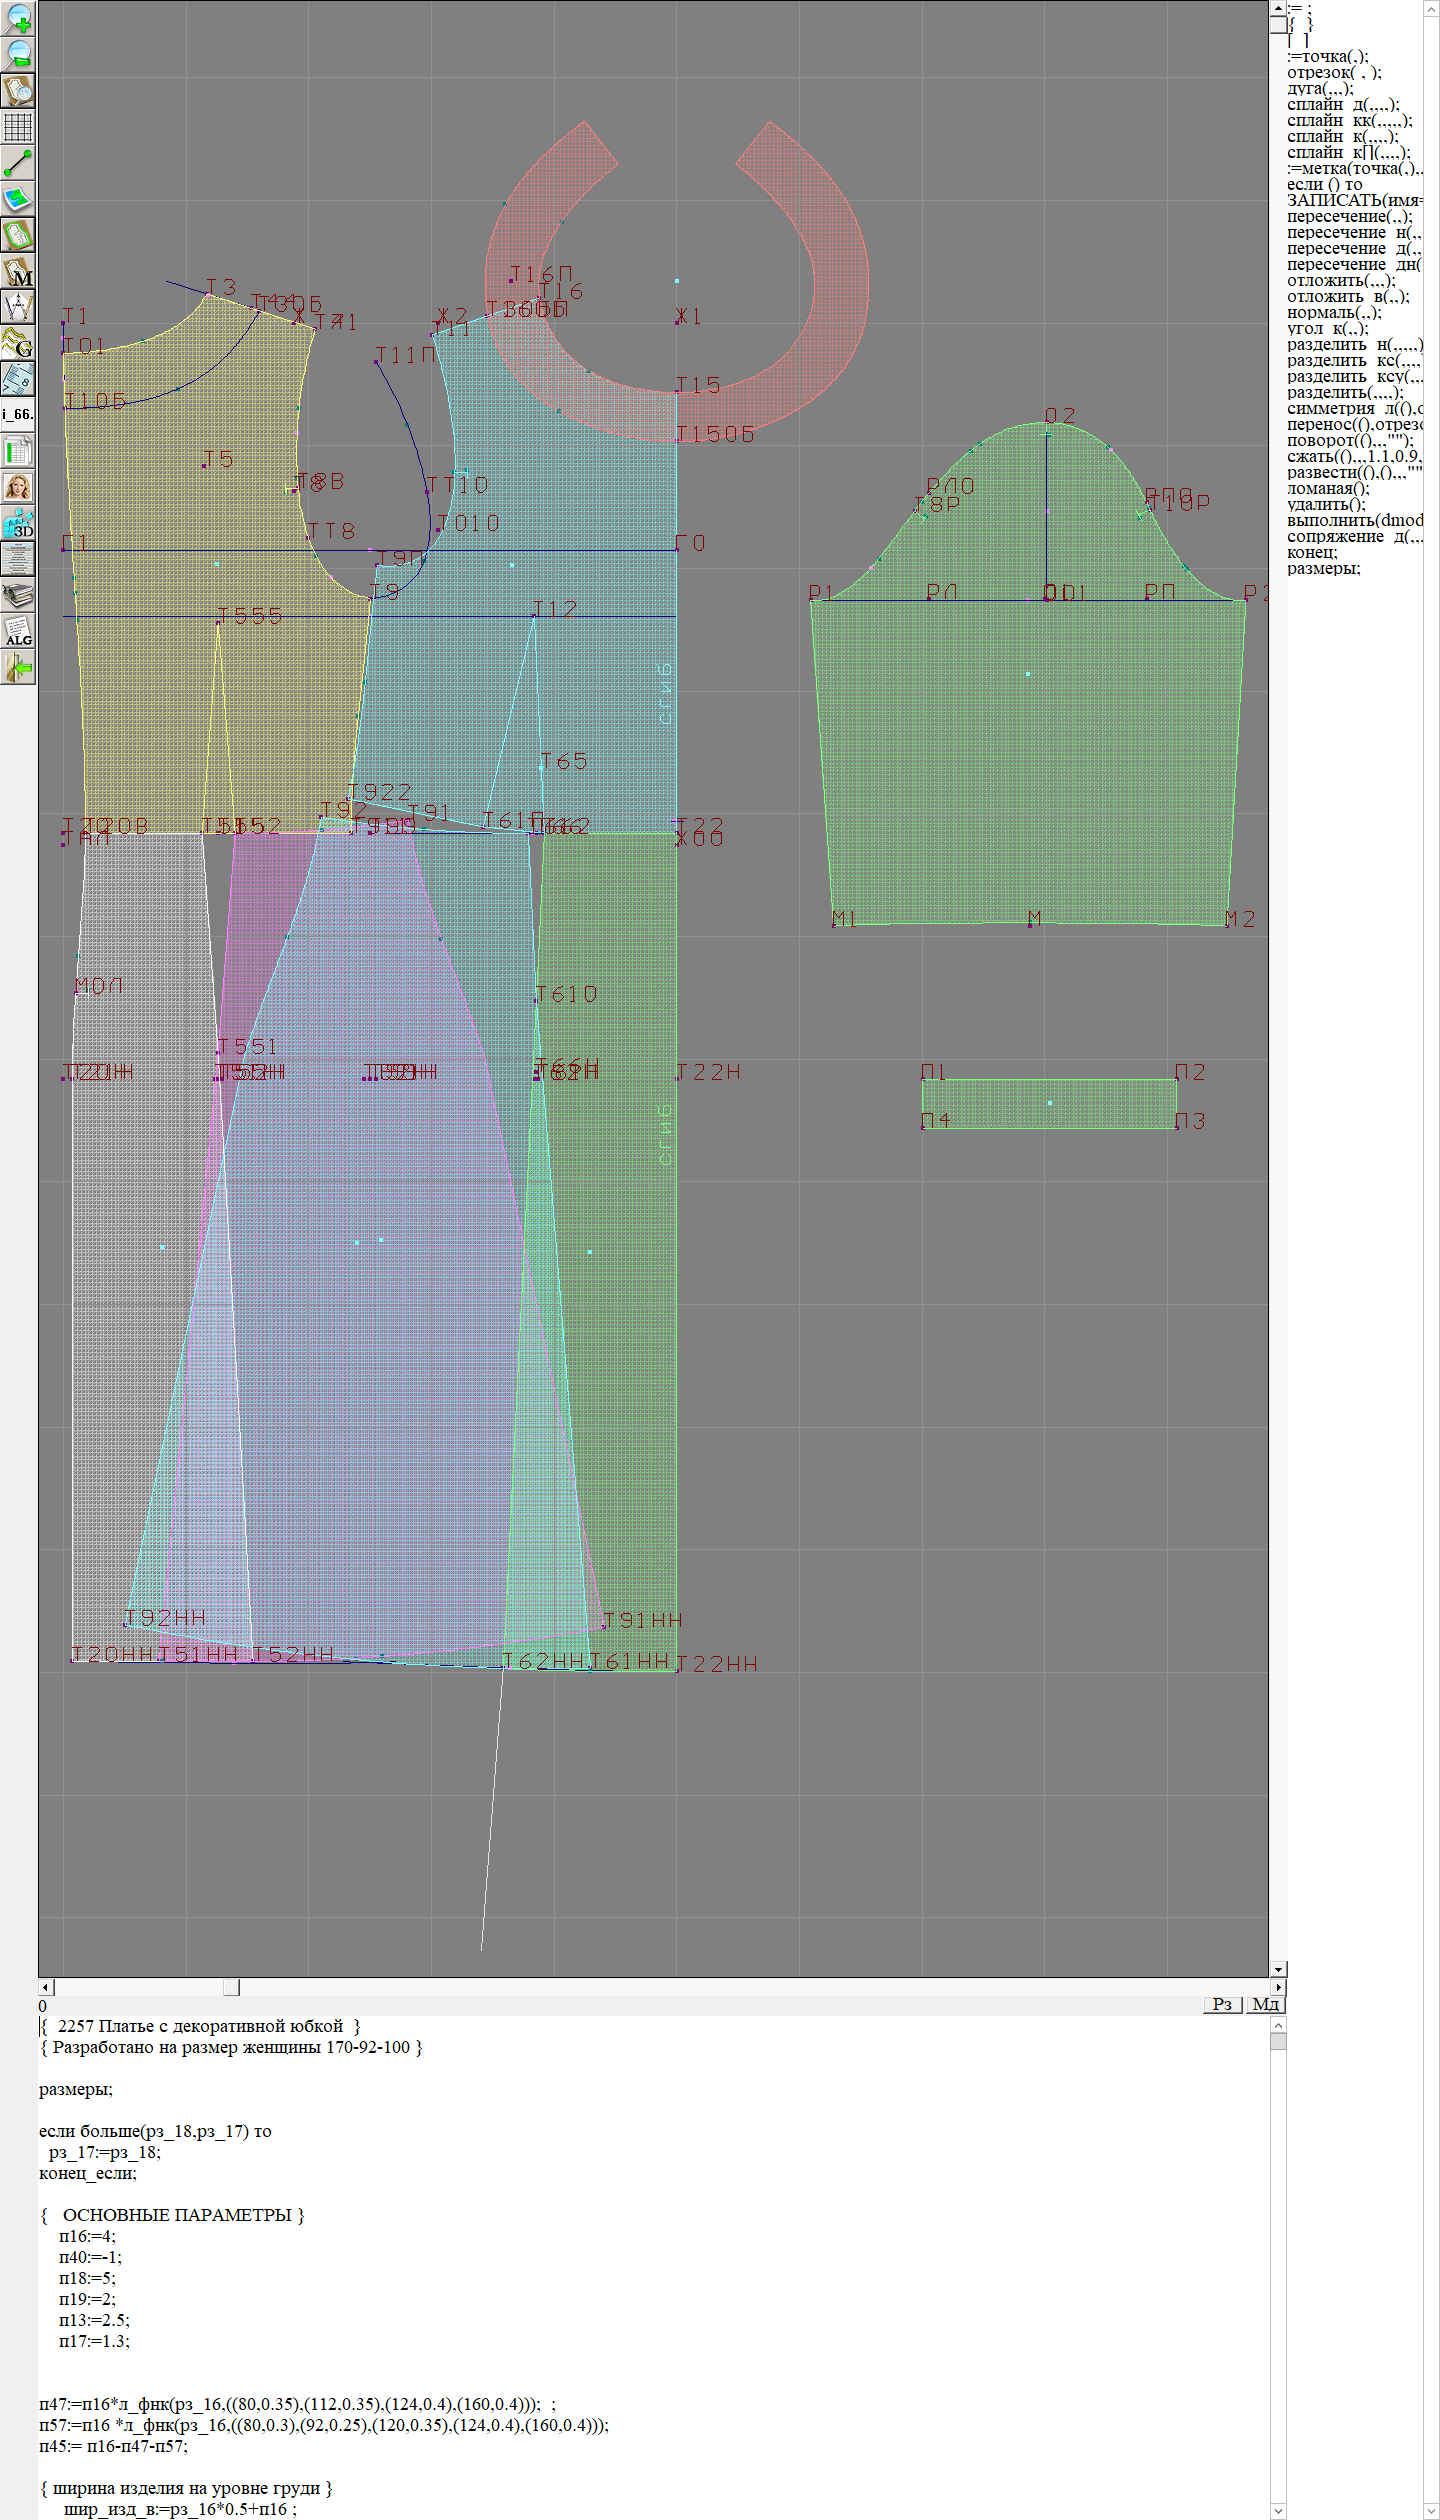Choose 'дуга(.,.,.);' in the command list
Screen dimensions: 1440x2520
click(x=1319, y=89)
